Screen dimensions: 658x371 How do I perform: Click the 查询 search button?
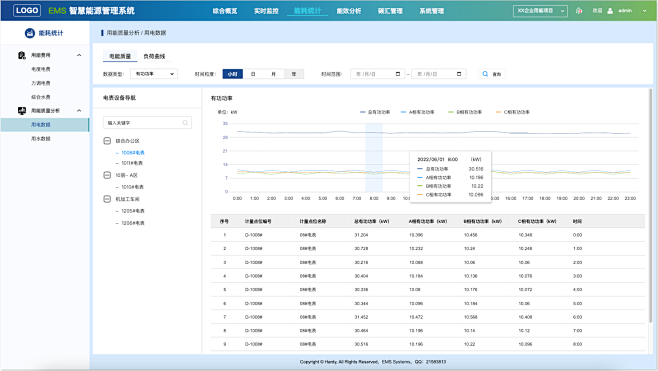492,74
